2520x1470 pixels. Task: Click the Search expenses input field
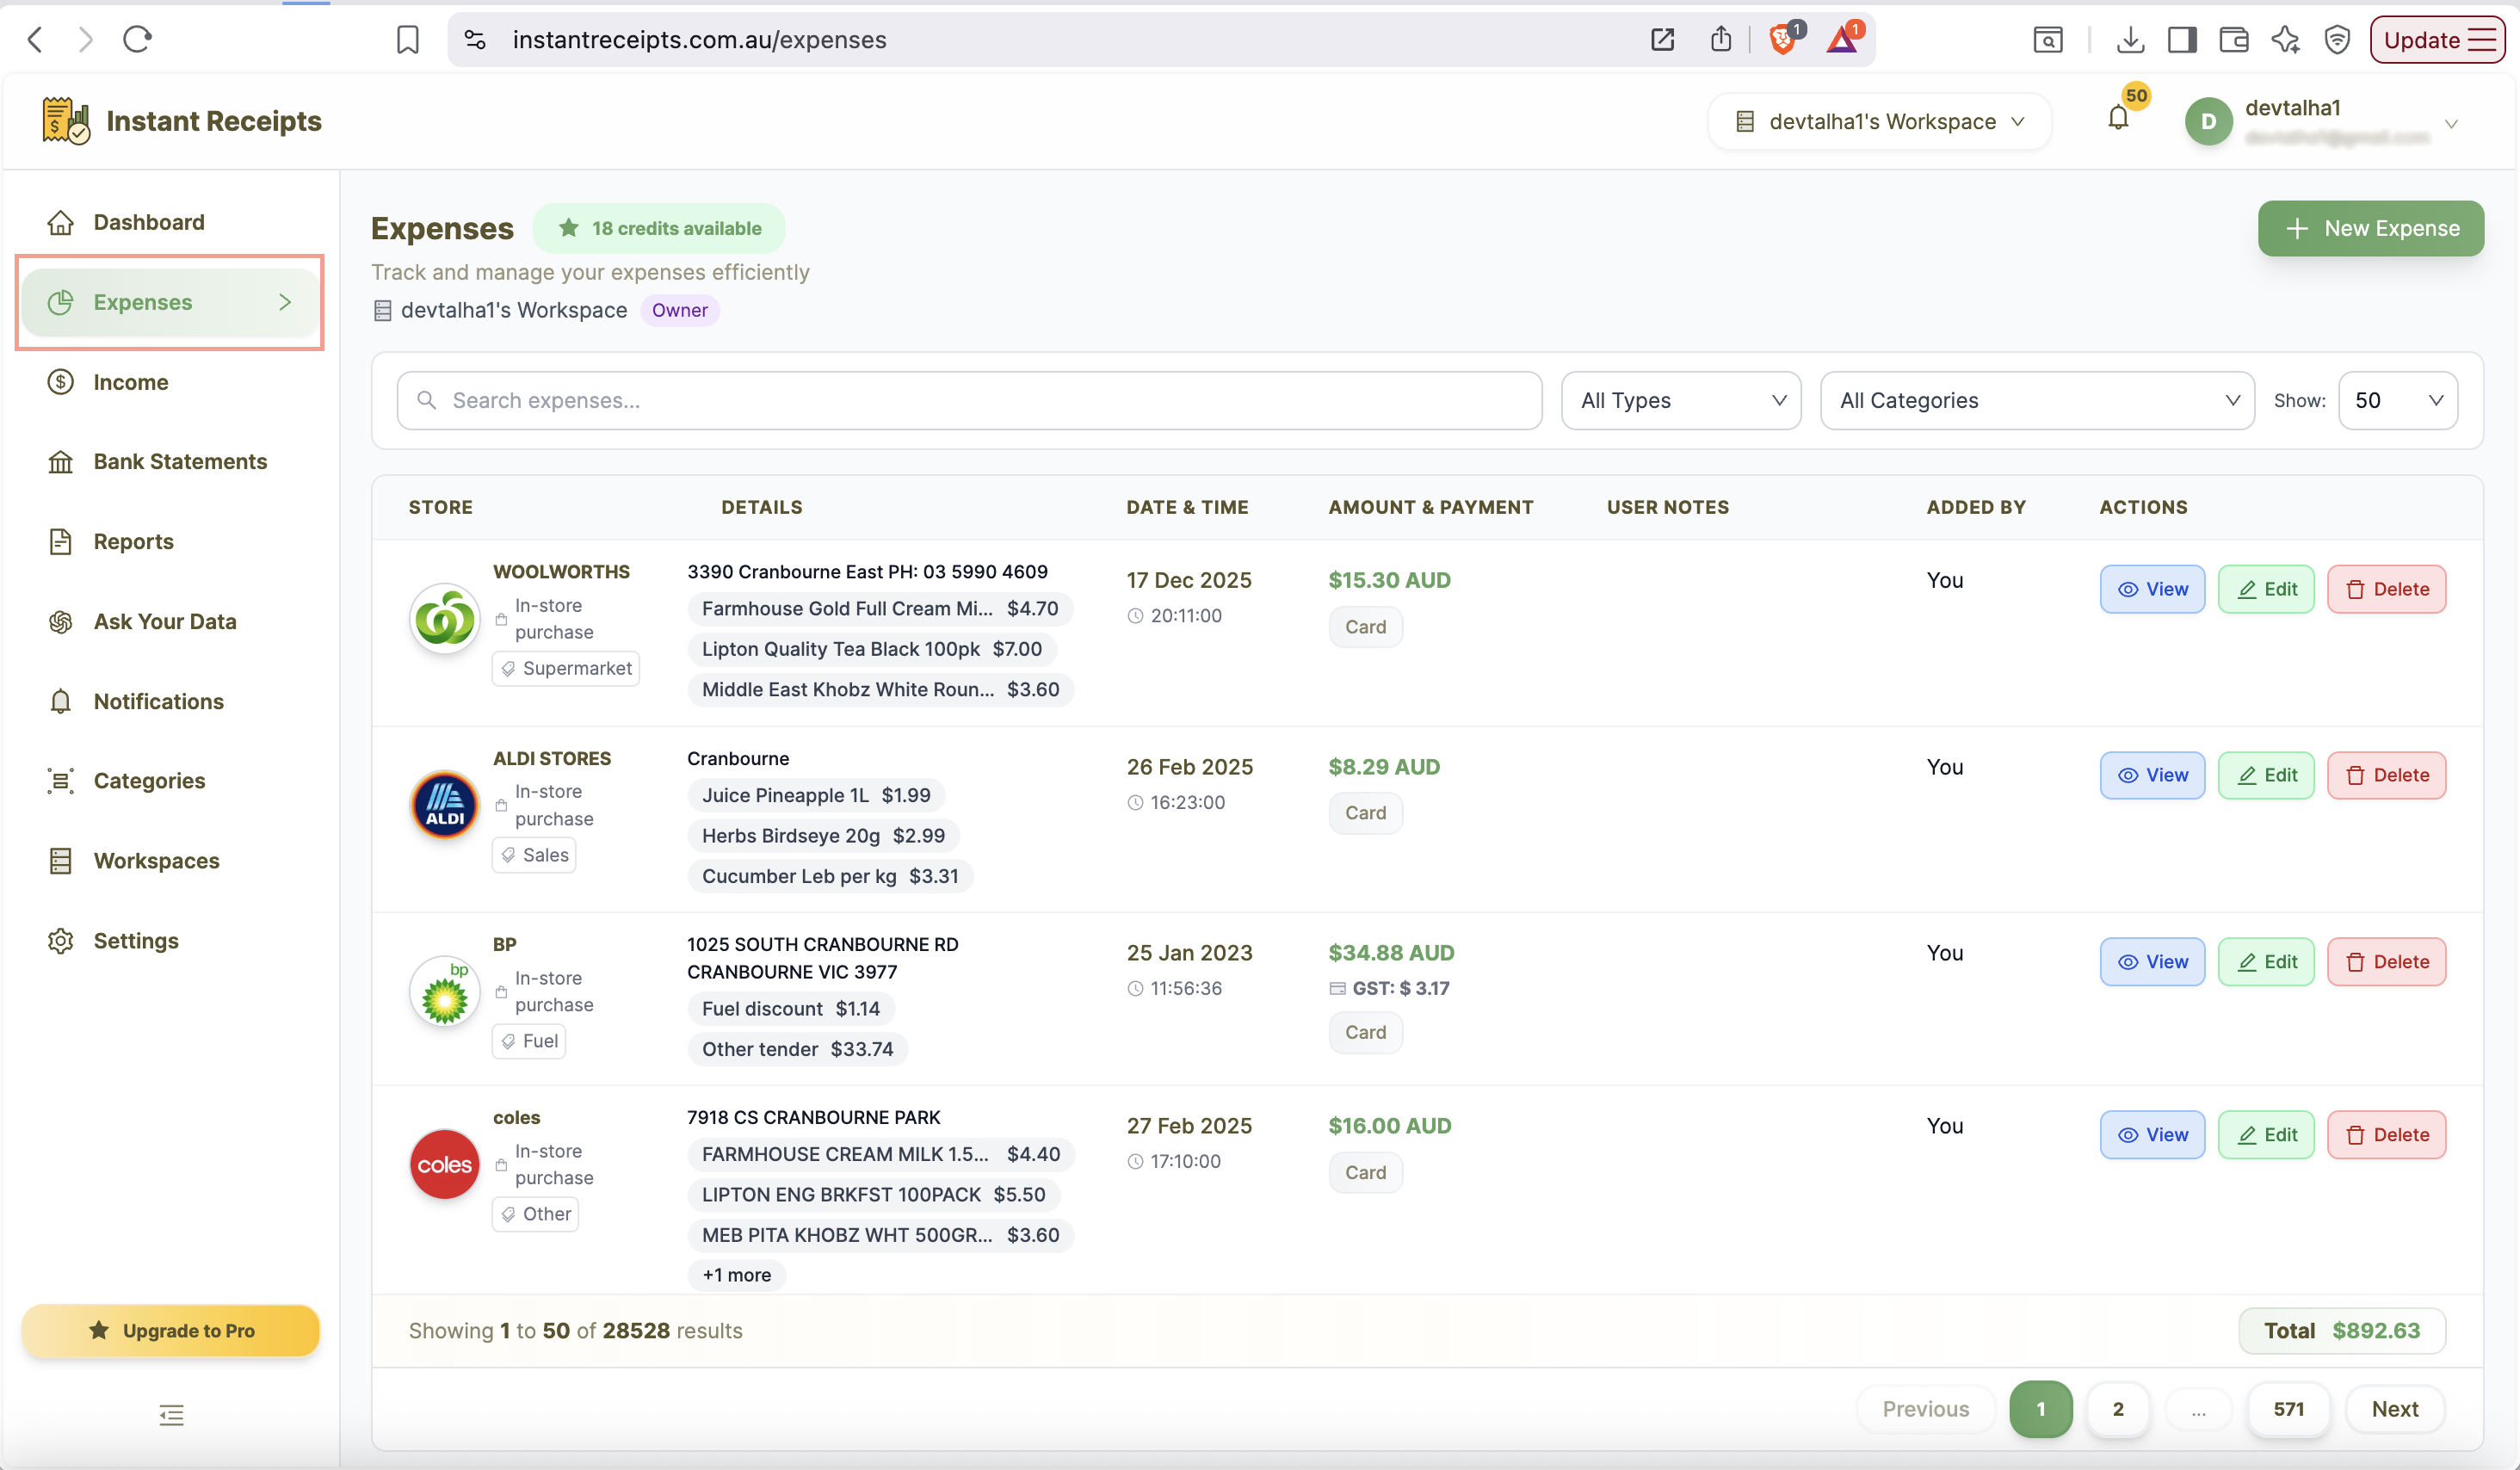(969, 401)
